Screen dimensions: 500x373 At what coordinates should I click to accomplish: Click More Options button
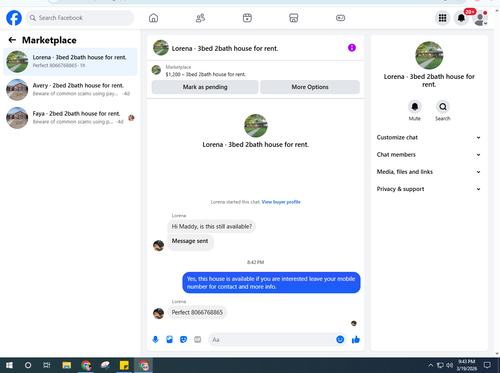pos(310,87)
